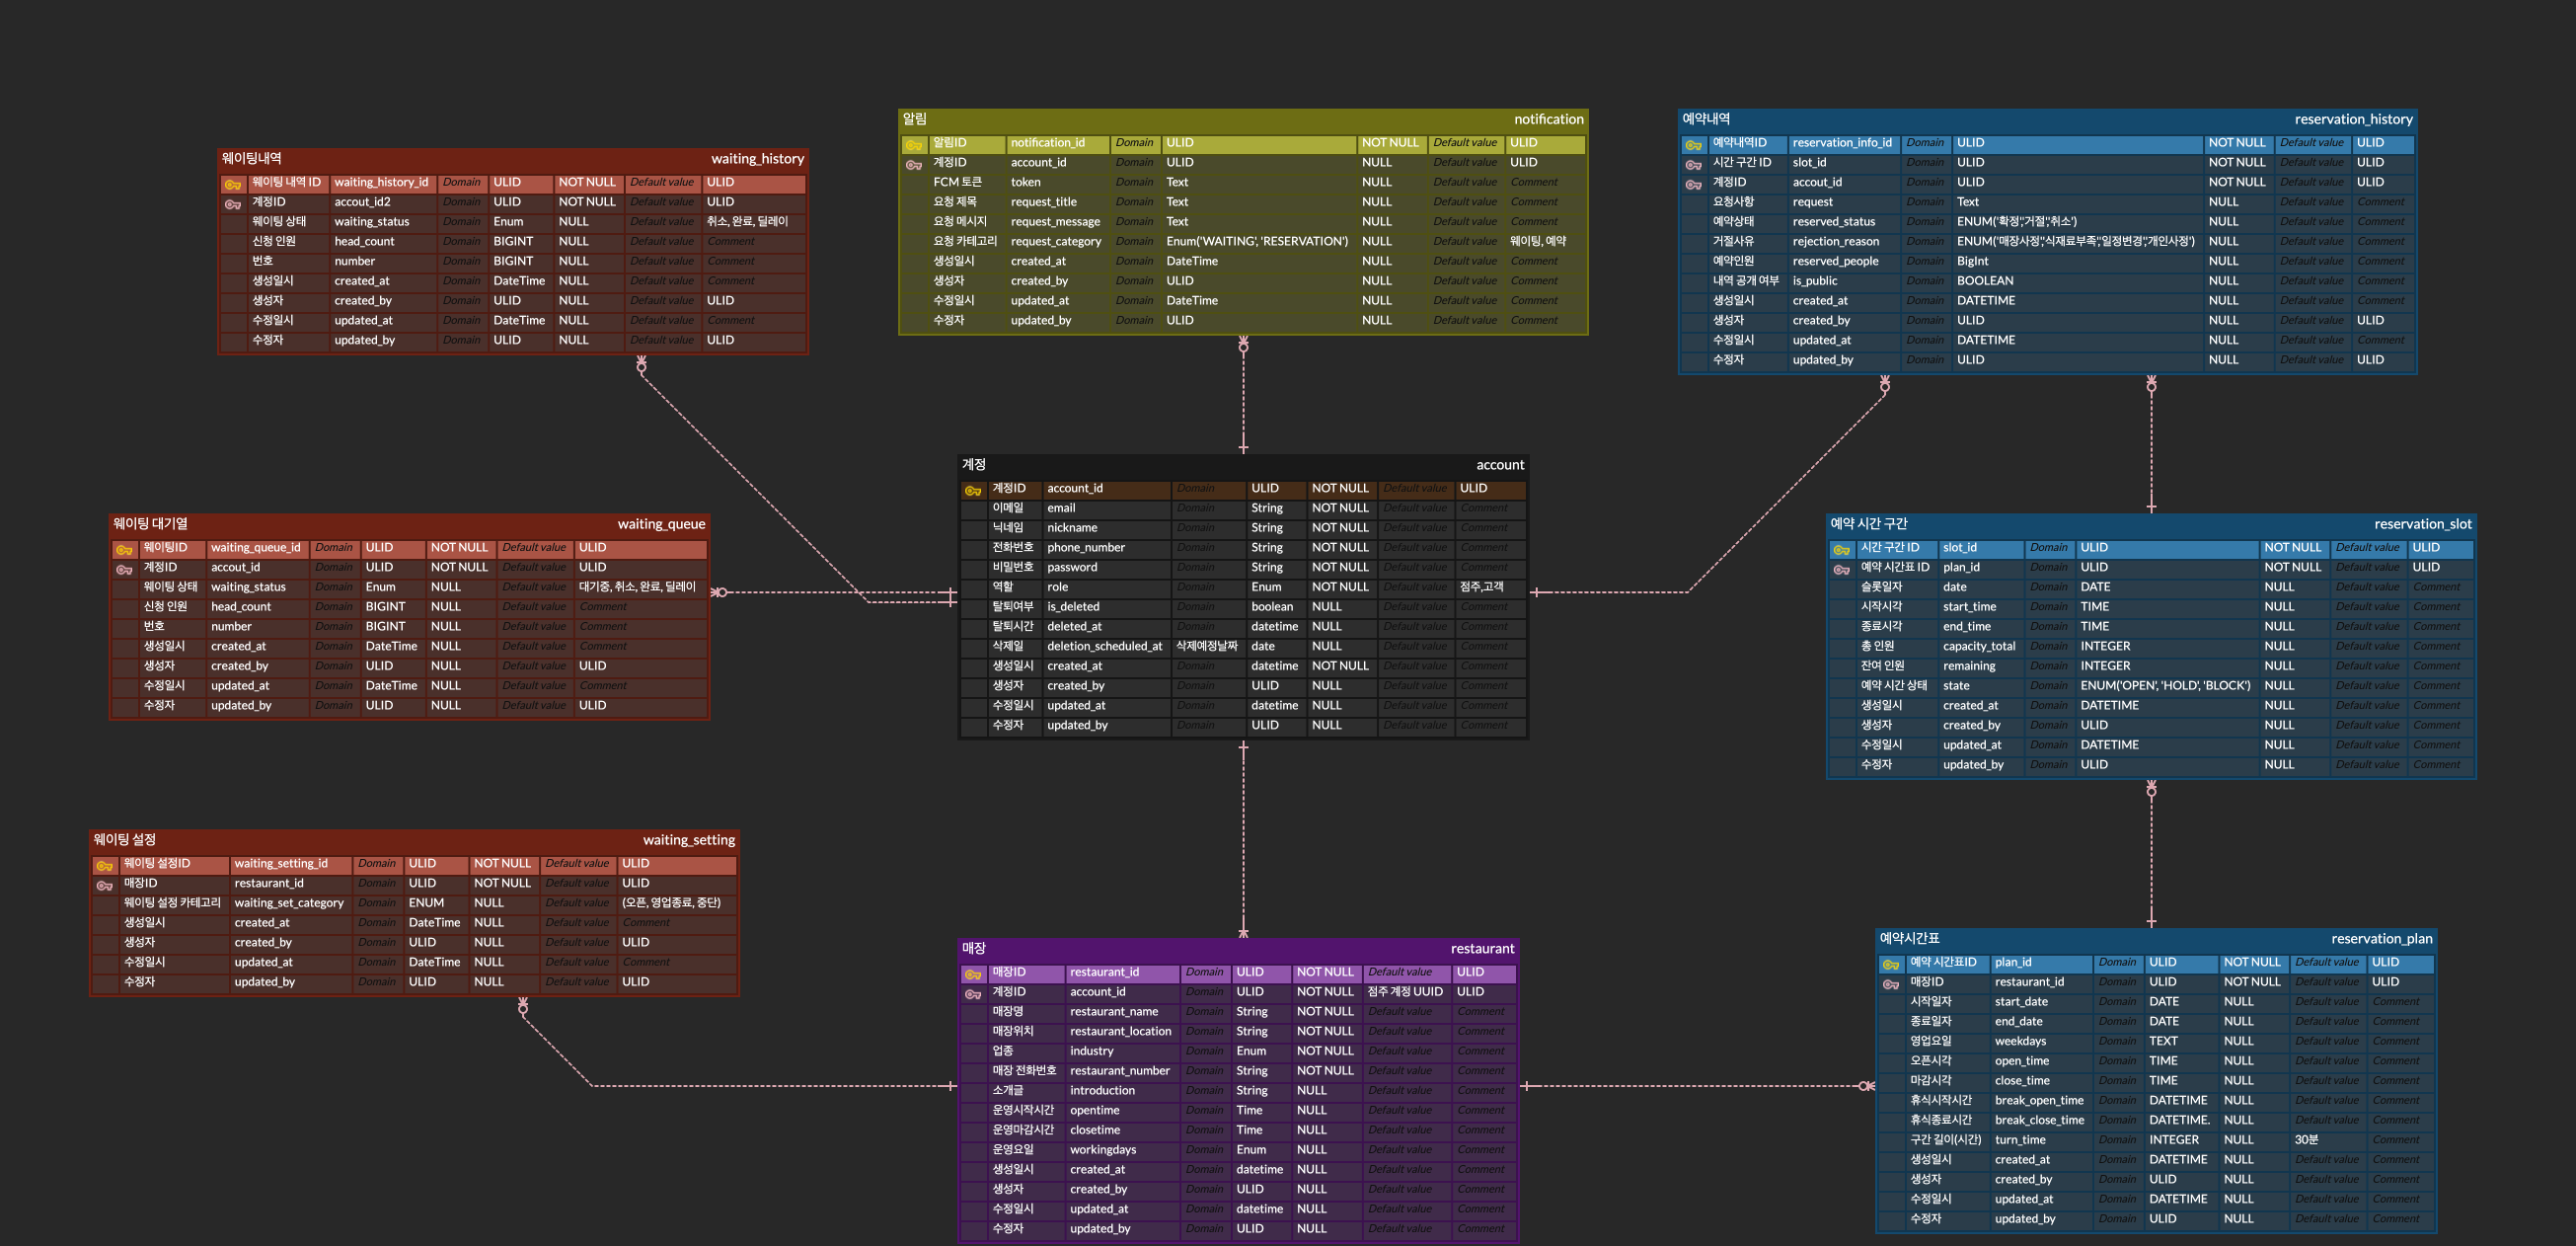Click key icon of reservation_info_id row
Image resolution: width=2576 pixels, height=1246 pixels.
[1693, 145]
